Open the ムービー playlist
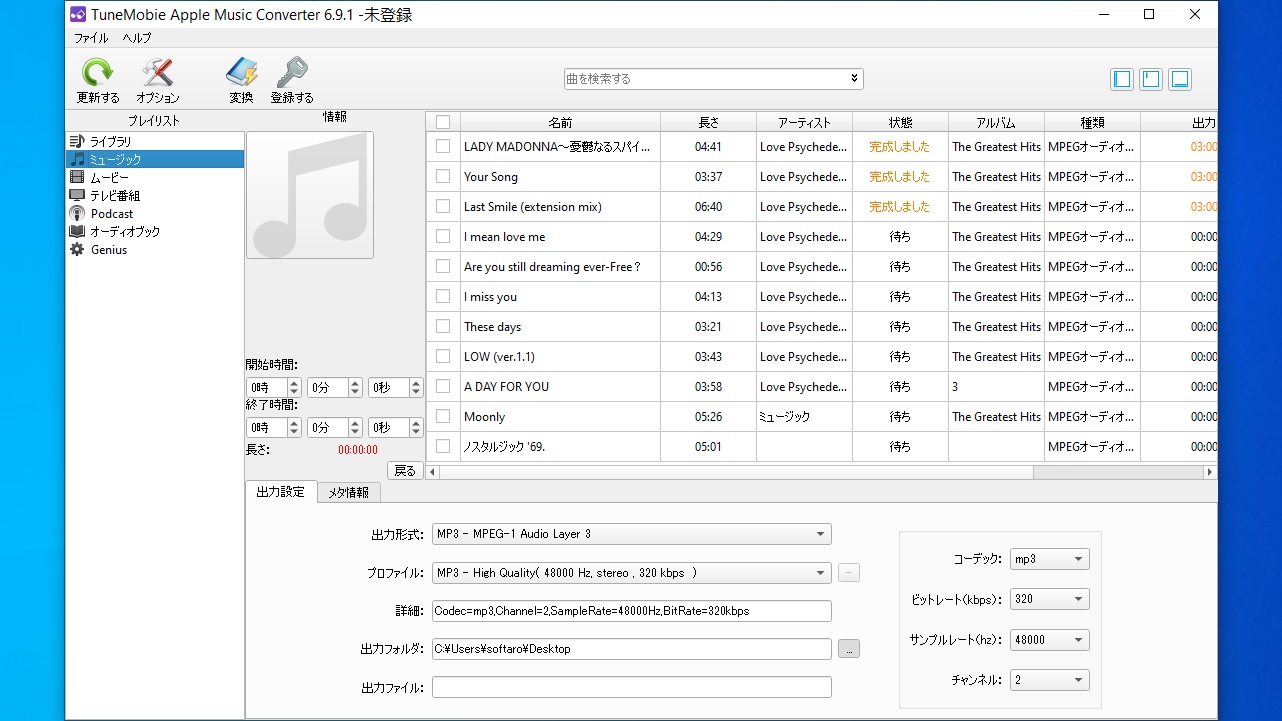This screenshot has width=1282, height=721. pyautogui.click(x=155, y=177)
